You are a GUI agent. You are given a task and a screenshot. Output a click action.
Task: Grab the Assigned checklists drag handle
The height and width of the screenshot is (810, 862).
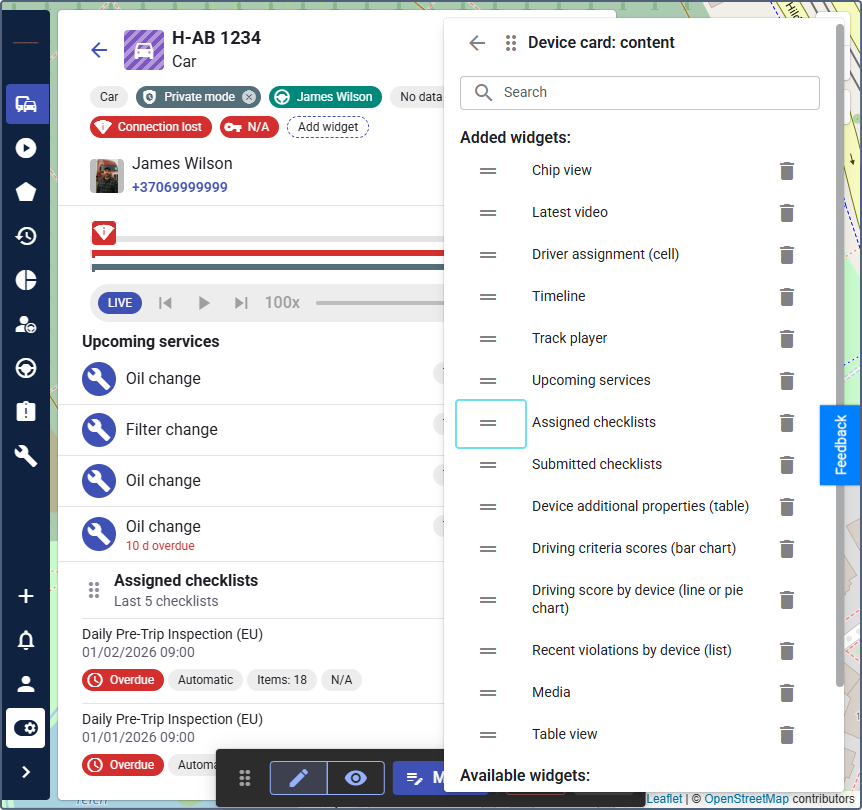tap(488, 423)
